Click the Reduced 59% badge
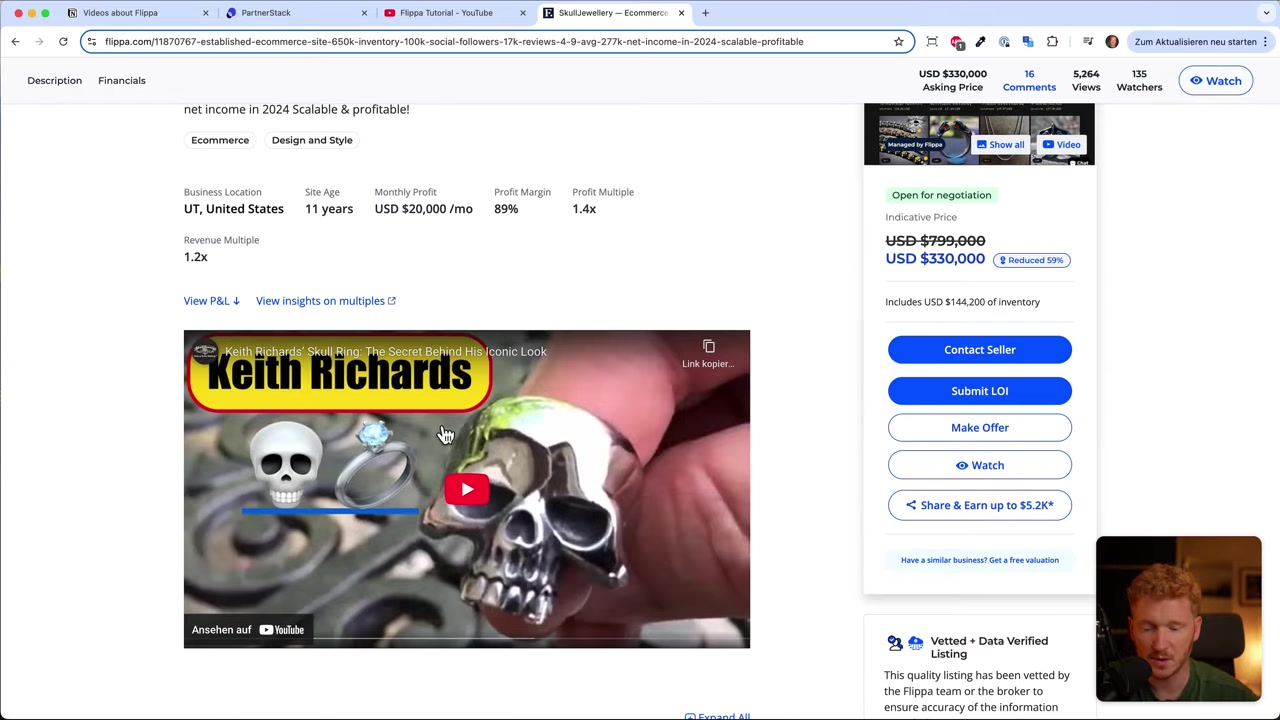The height and width of the screenshot is (720, 1280). pyautogui.click(x=1033, y=260)
